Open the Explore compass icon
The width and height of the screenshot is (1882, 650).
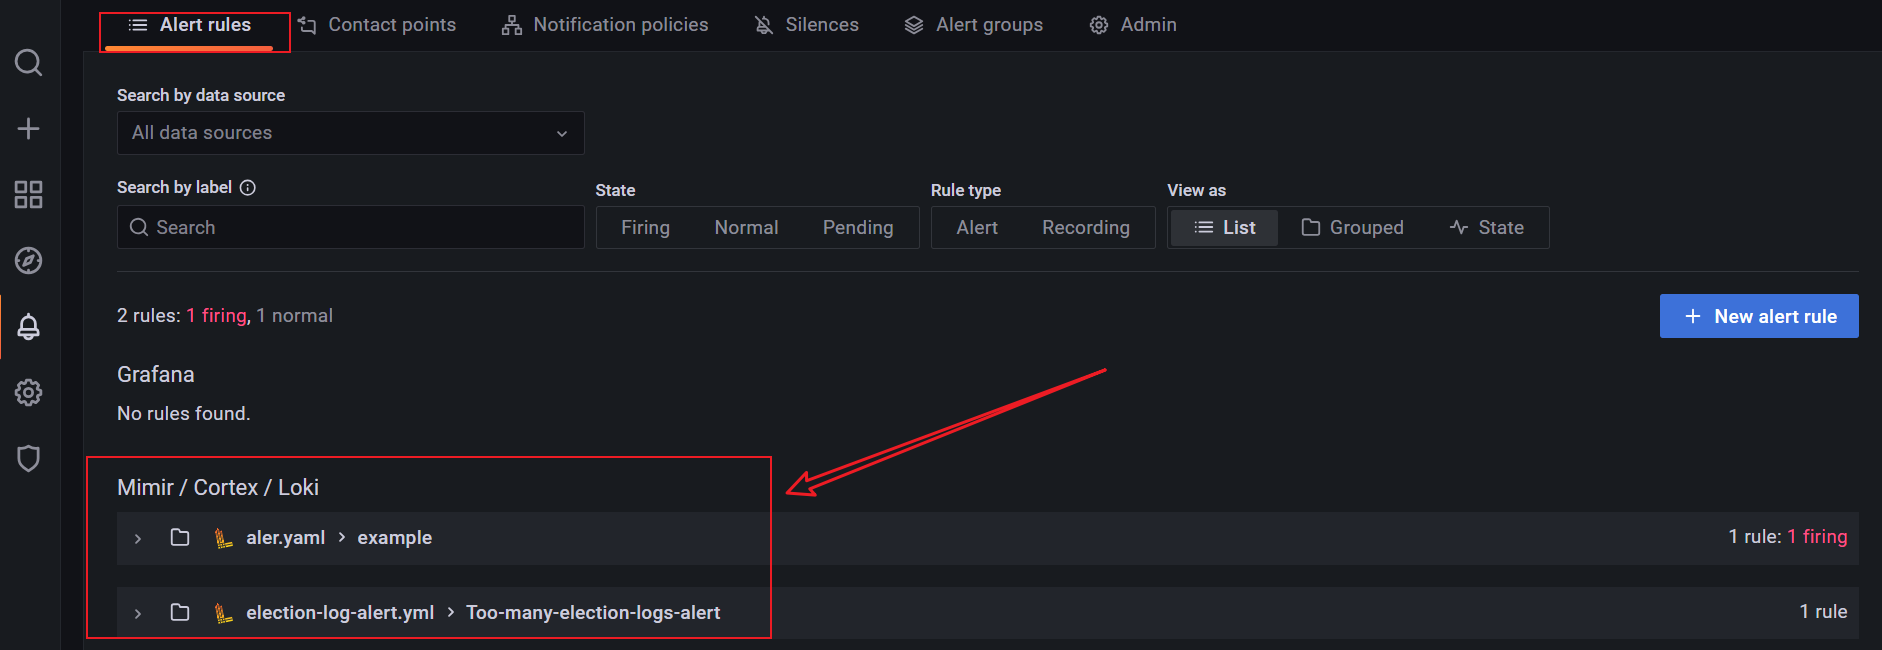coord(28,260)
